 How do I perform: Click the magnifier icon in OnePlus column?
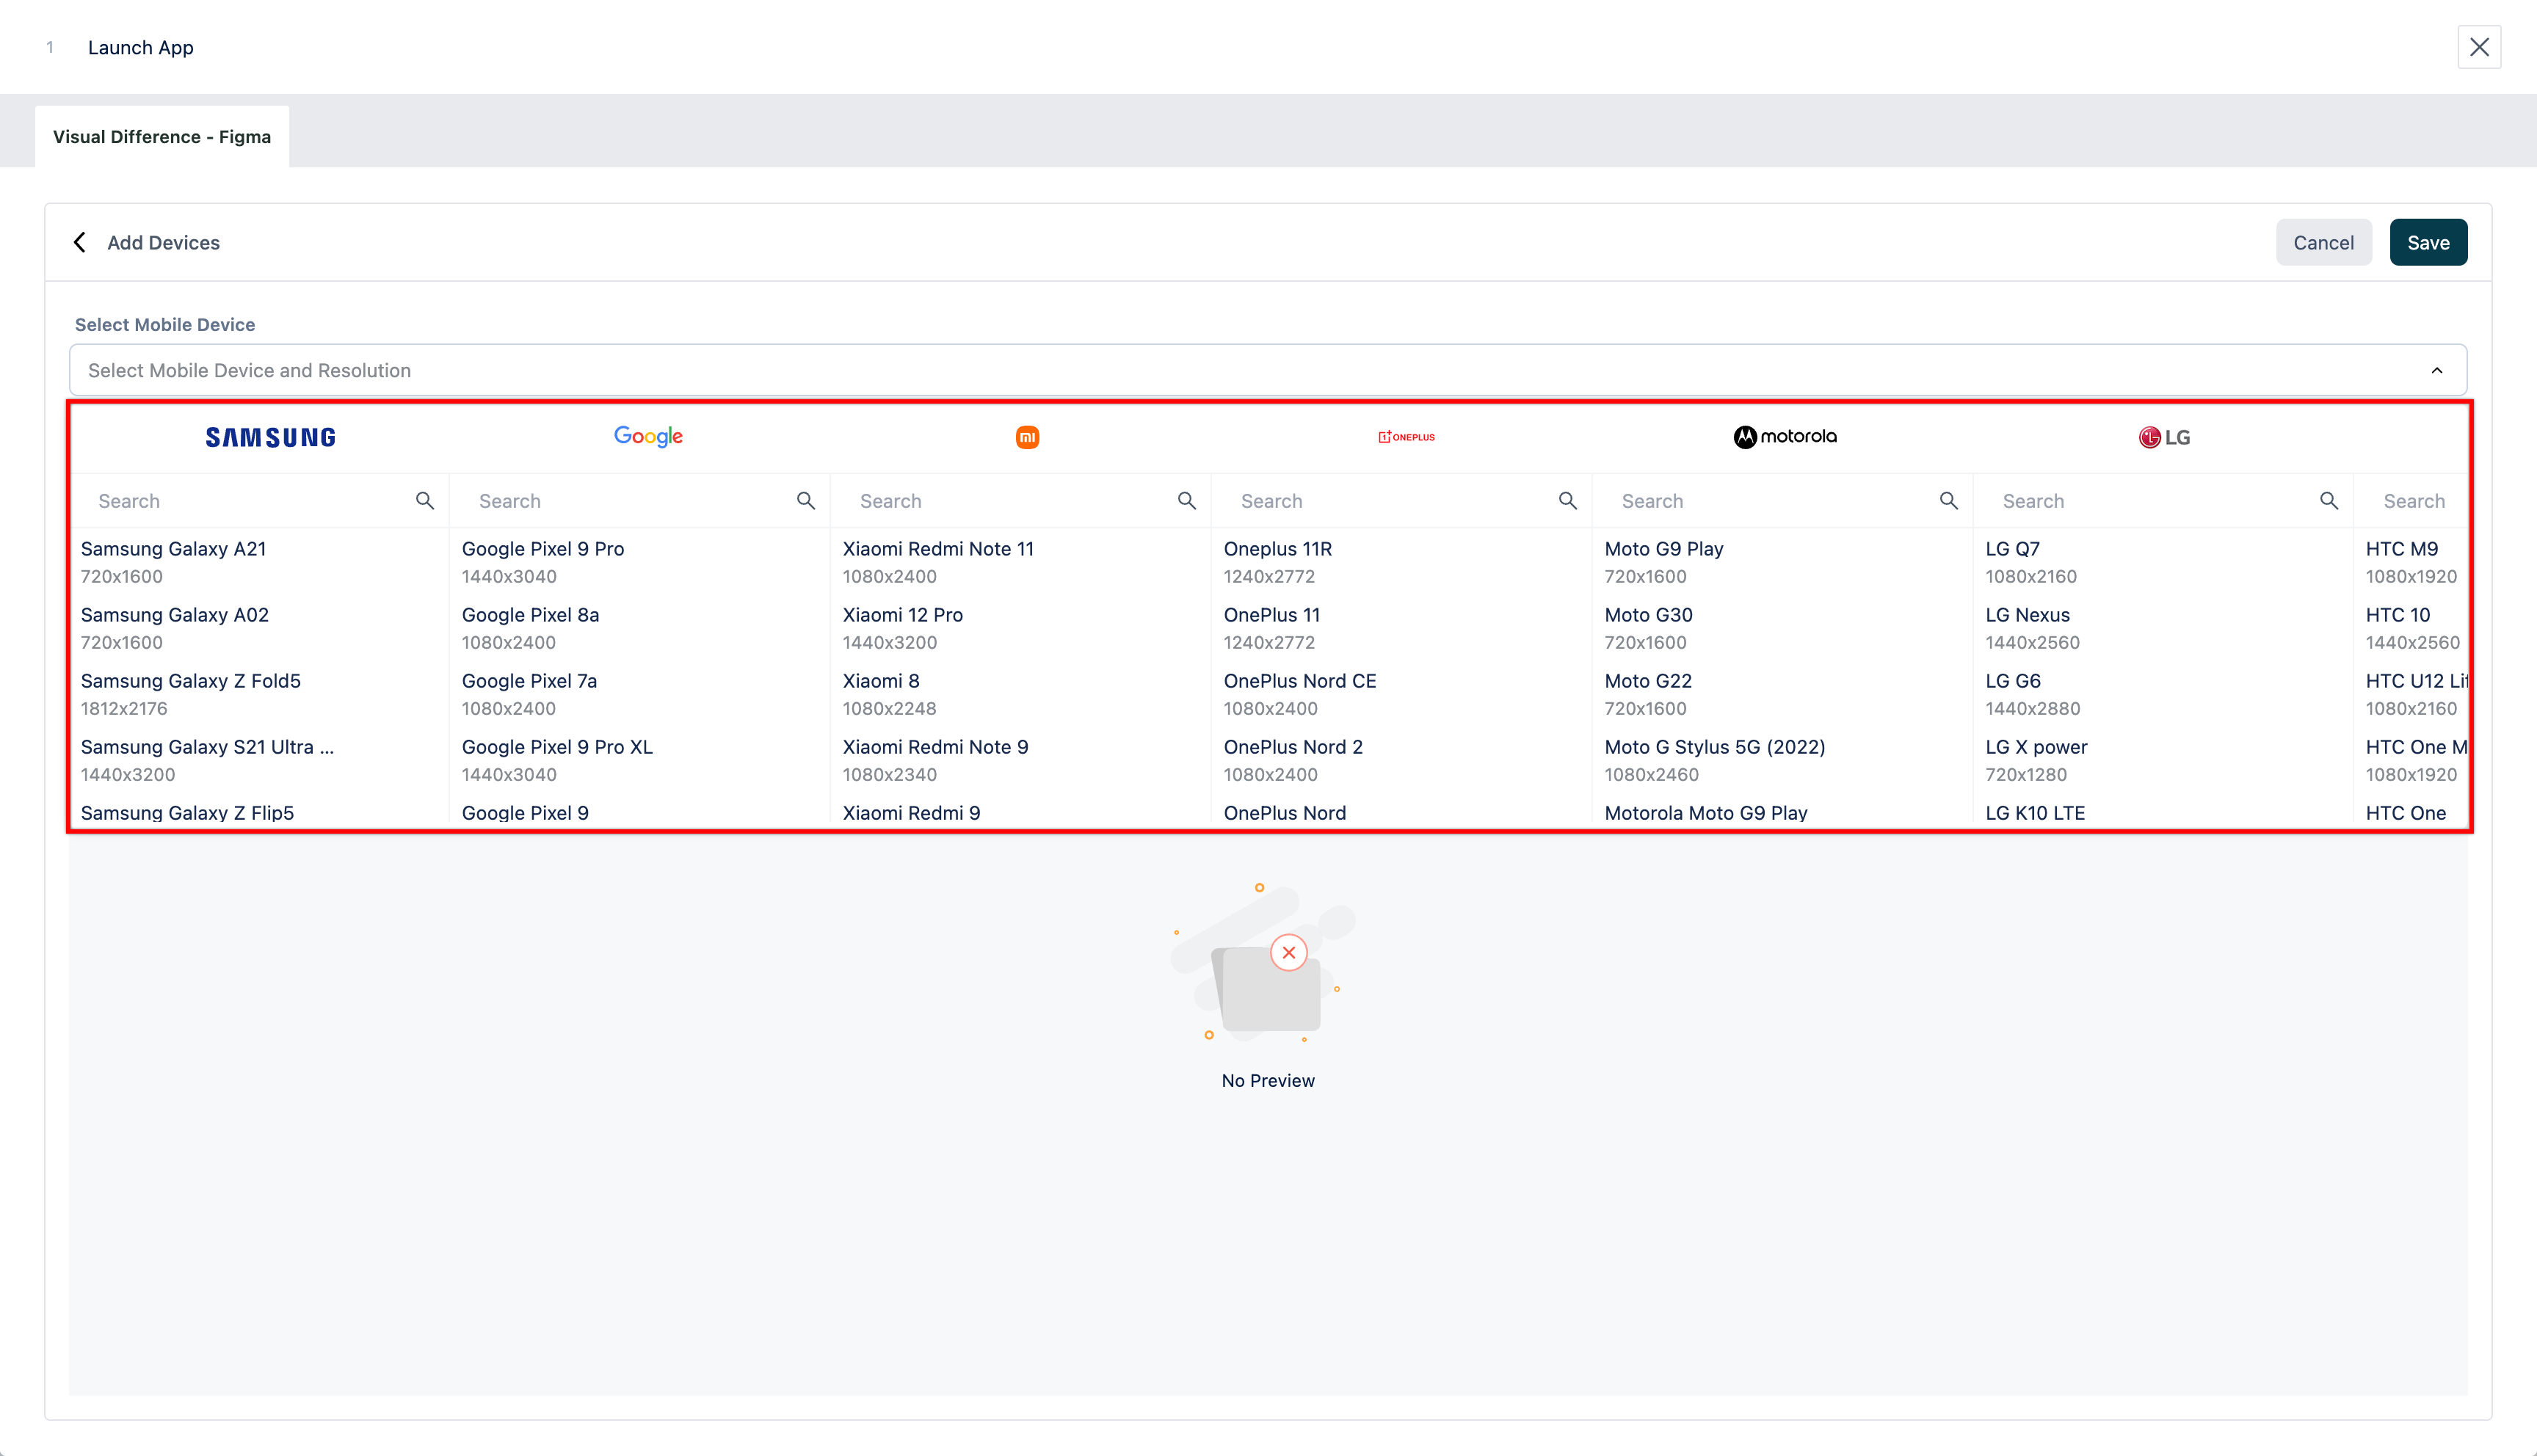[1567, 501]
